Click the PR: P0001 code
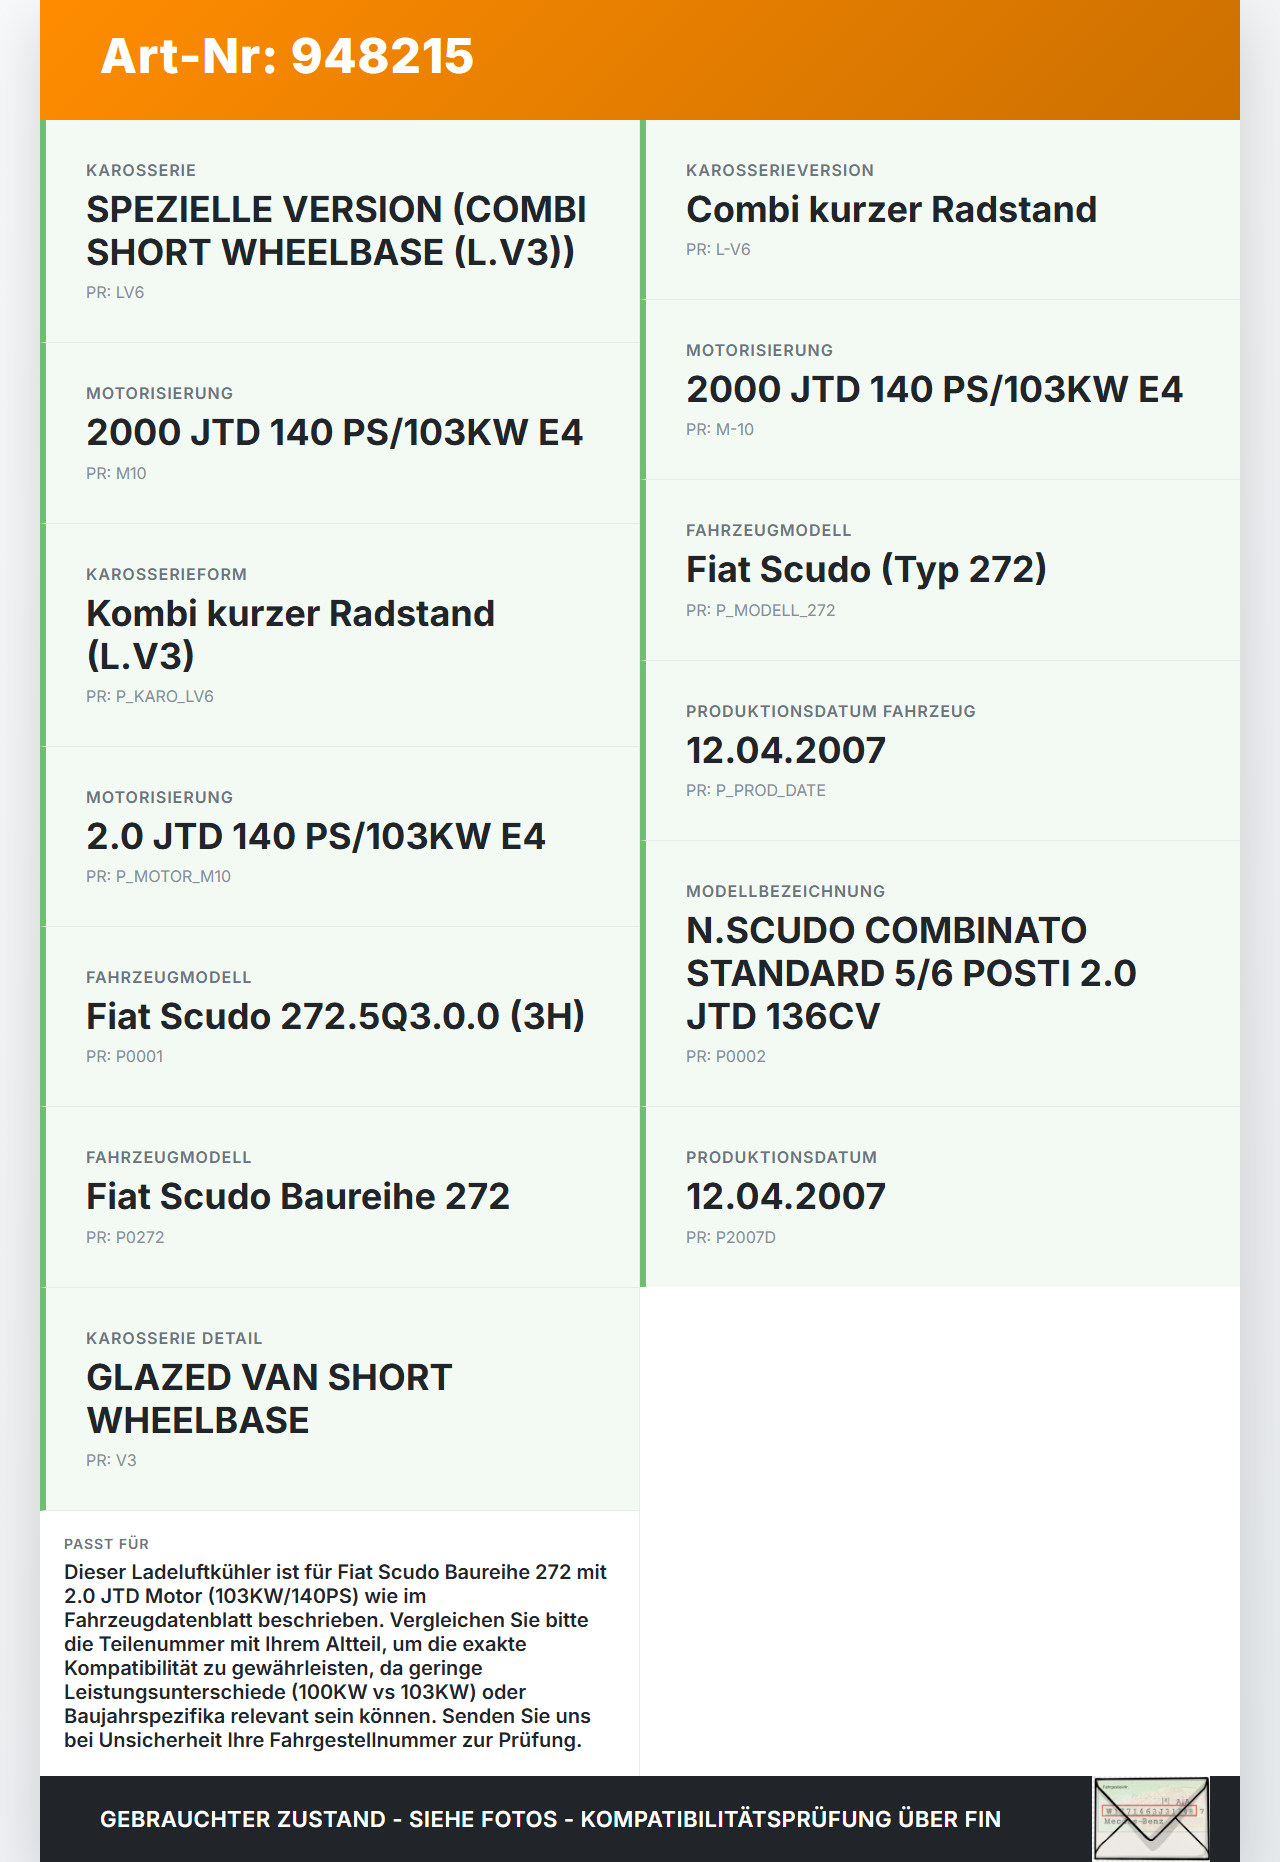 (124, 1056)
